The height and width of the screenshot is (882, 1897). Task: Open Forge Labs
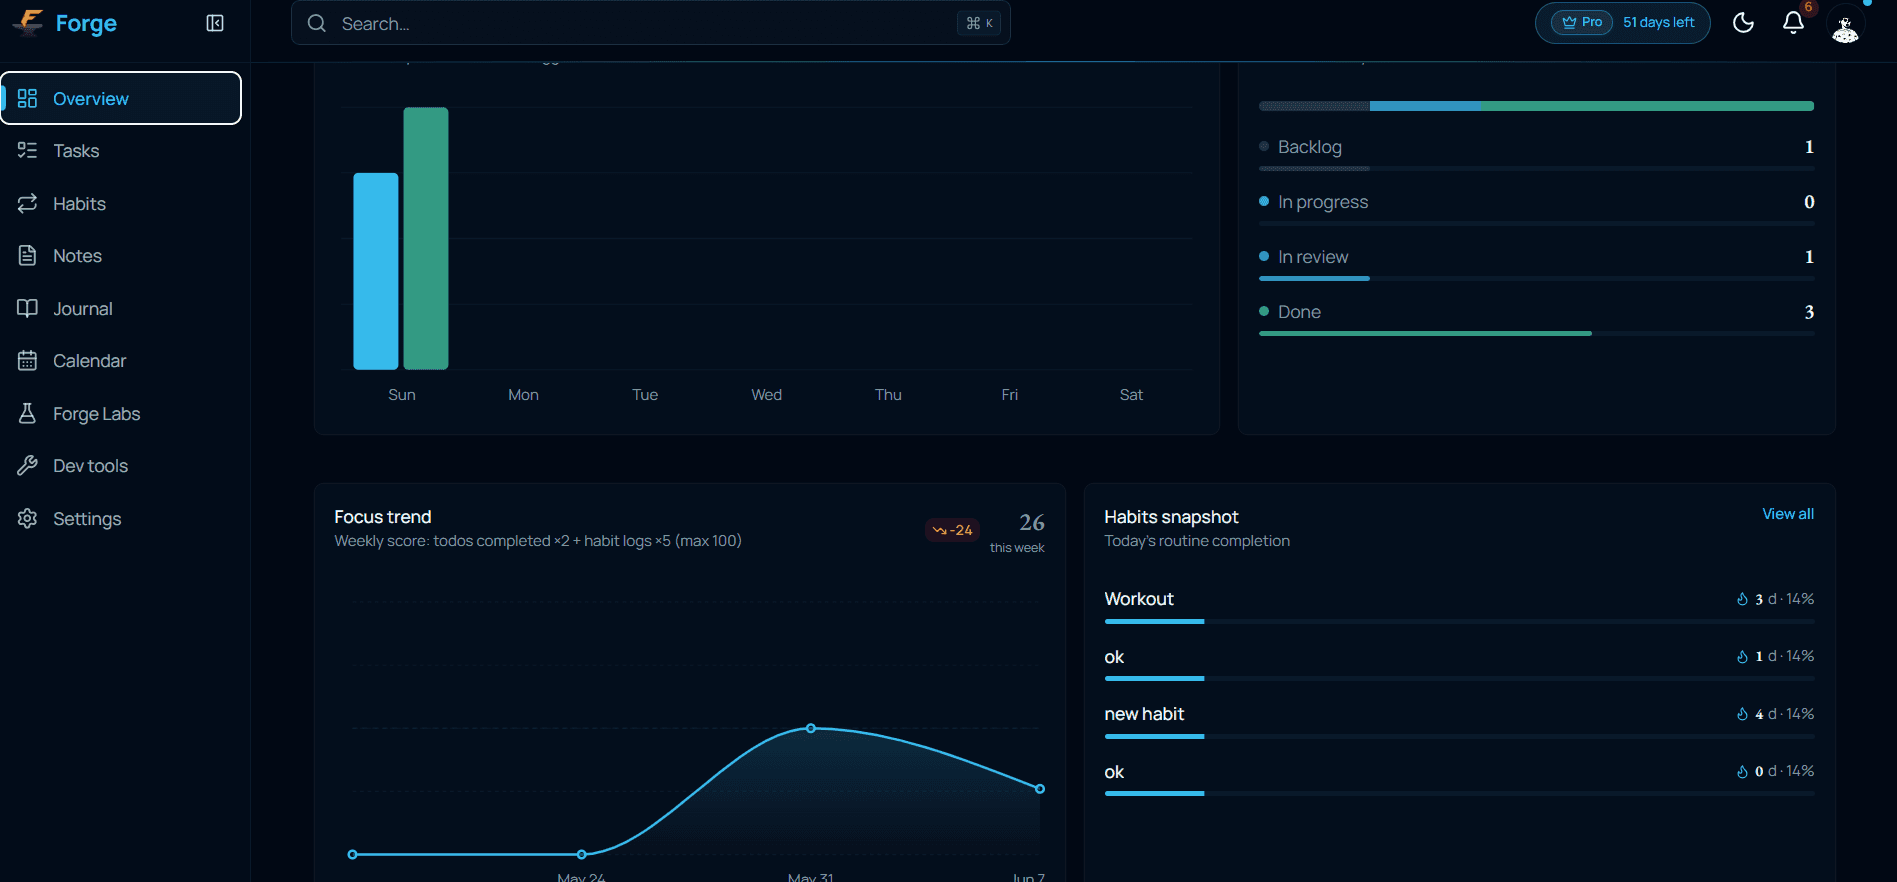[x=121, y=413]
